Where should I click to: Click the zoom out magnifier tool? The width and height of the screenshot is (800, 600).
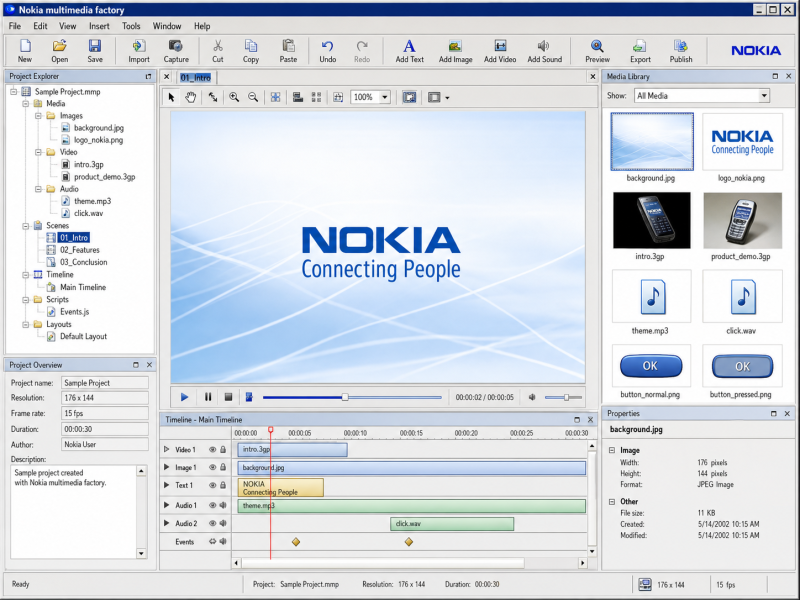[253, 97]
